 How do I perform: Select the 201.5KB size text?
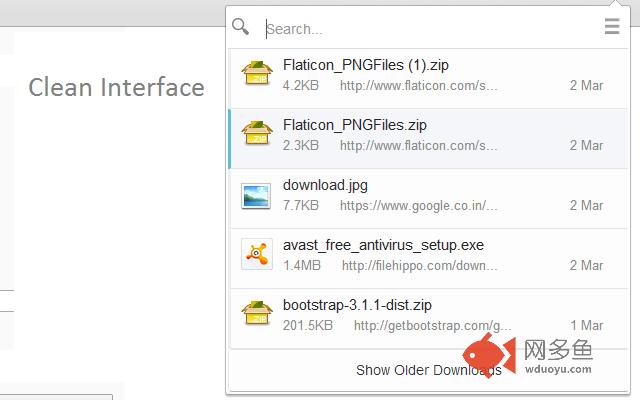[x=308, y=326]
